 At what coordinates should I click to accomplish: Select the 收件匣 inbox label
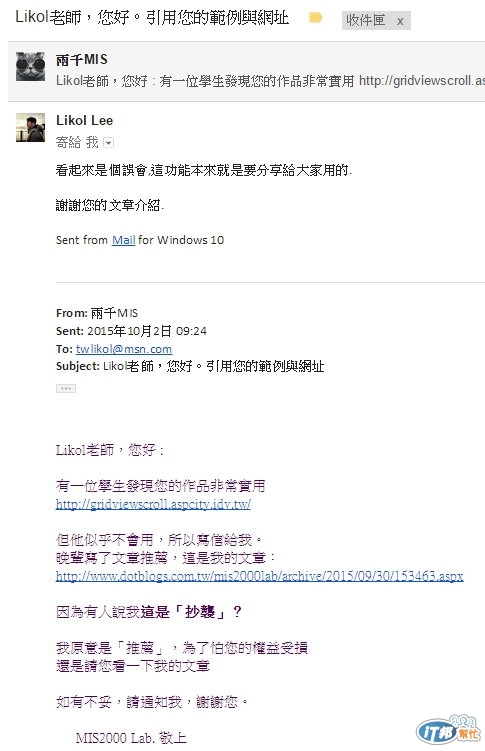[x=366, y=21]
